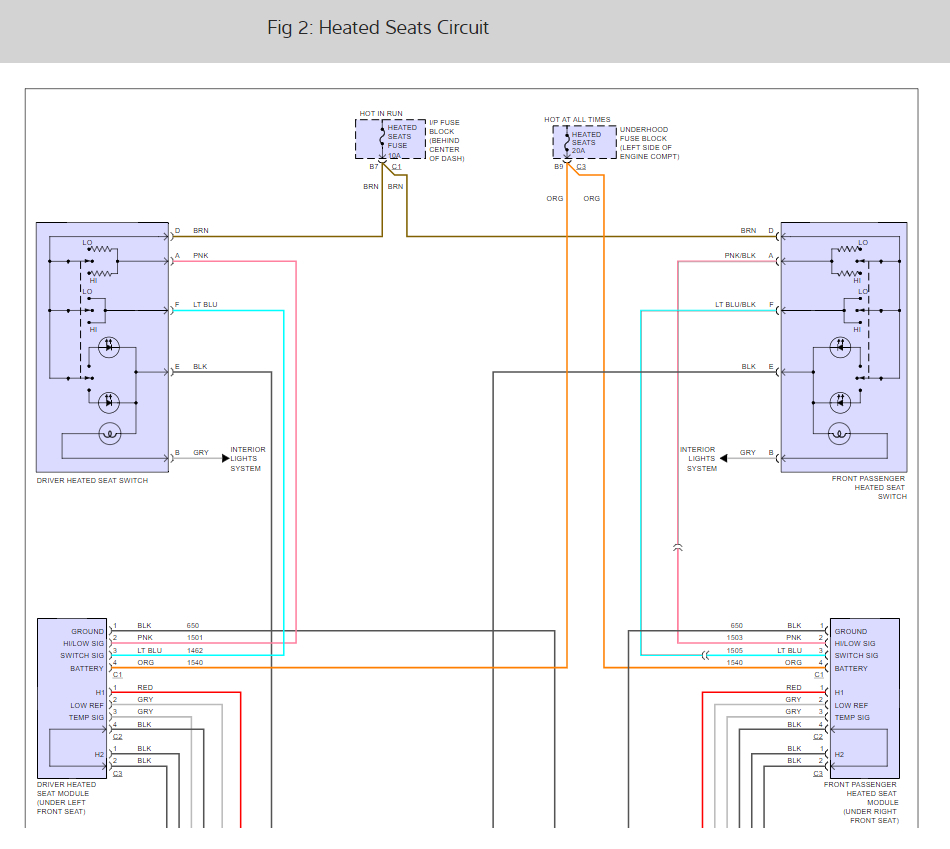950x849 pixels.
Task: Click wire number 1501 on driver module
Action: [194, 638]
